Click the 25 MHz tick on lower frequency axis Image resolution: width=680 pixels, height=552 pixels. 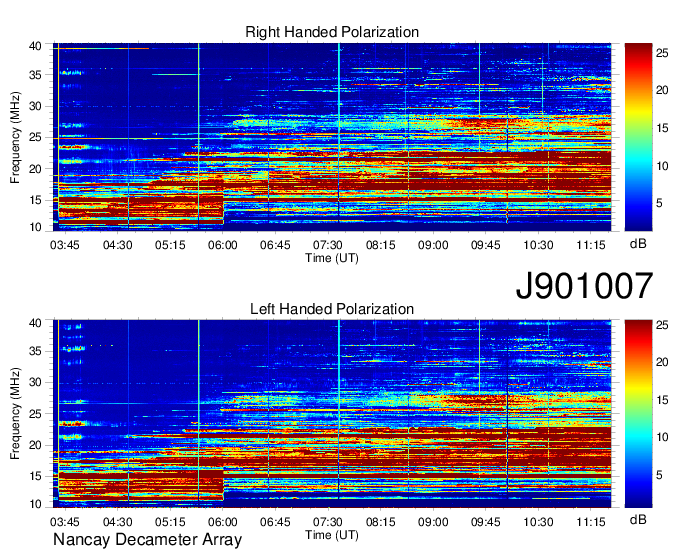pos(36,414)
